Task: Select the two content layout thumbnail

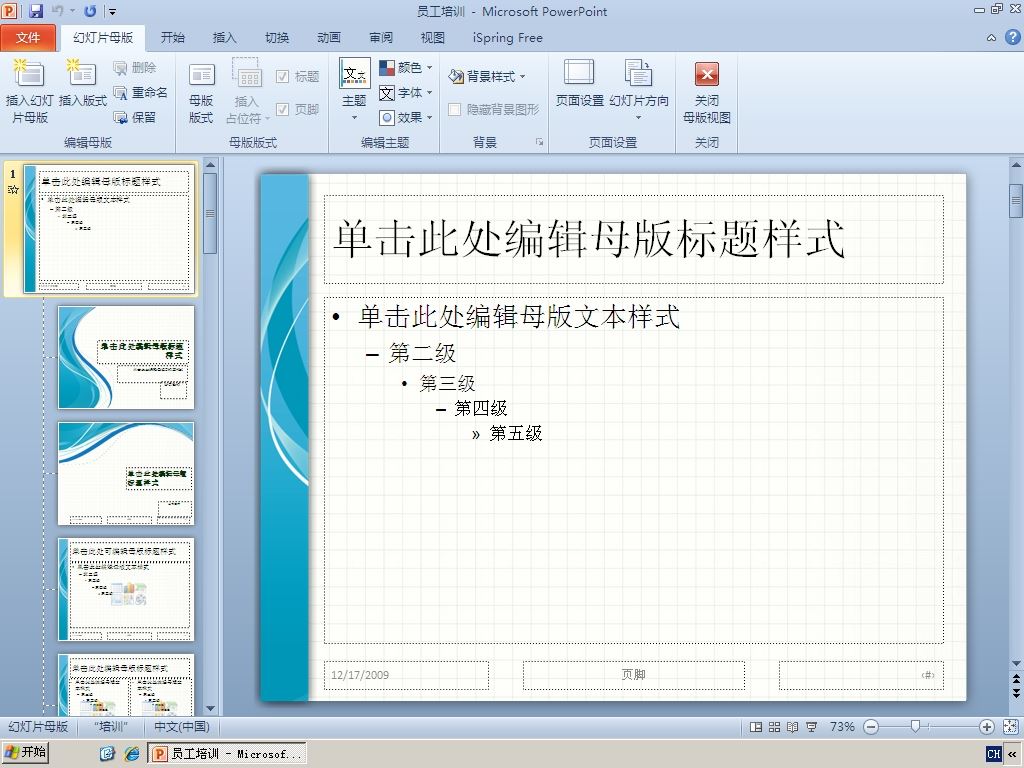Action: pos(126,684)
